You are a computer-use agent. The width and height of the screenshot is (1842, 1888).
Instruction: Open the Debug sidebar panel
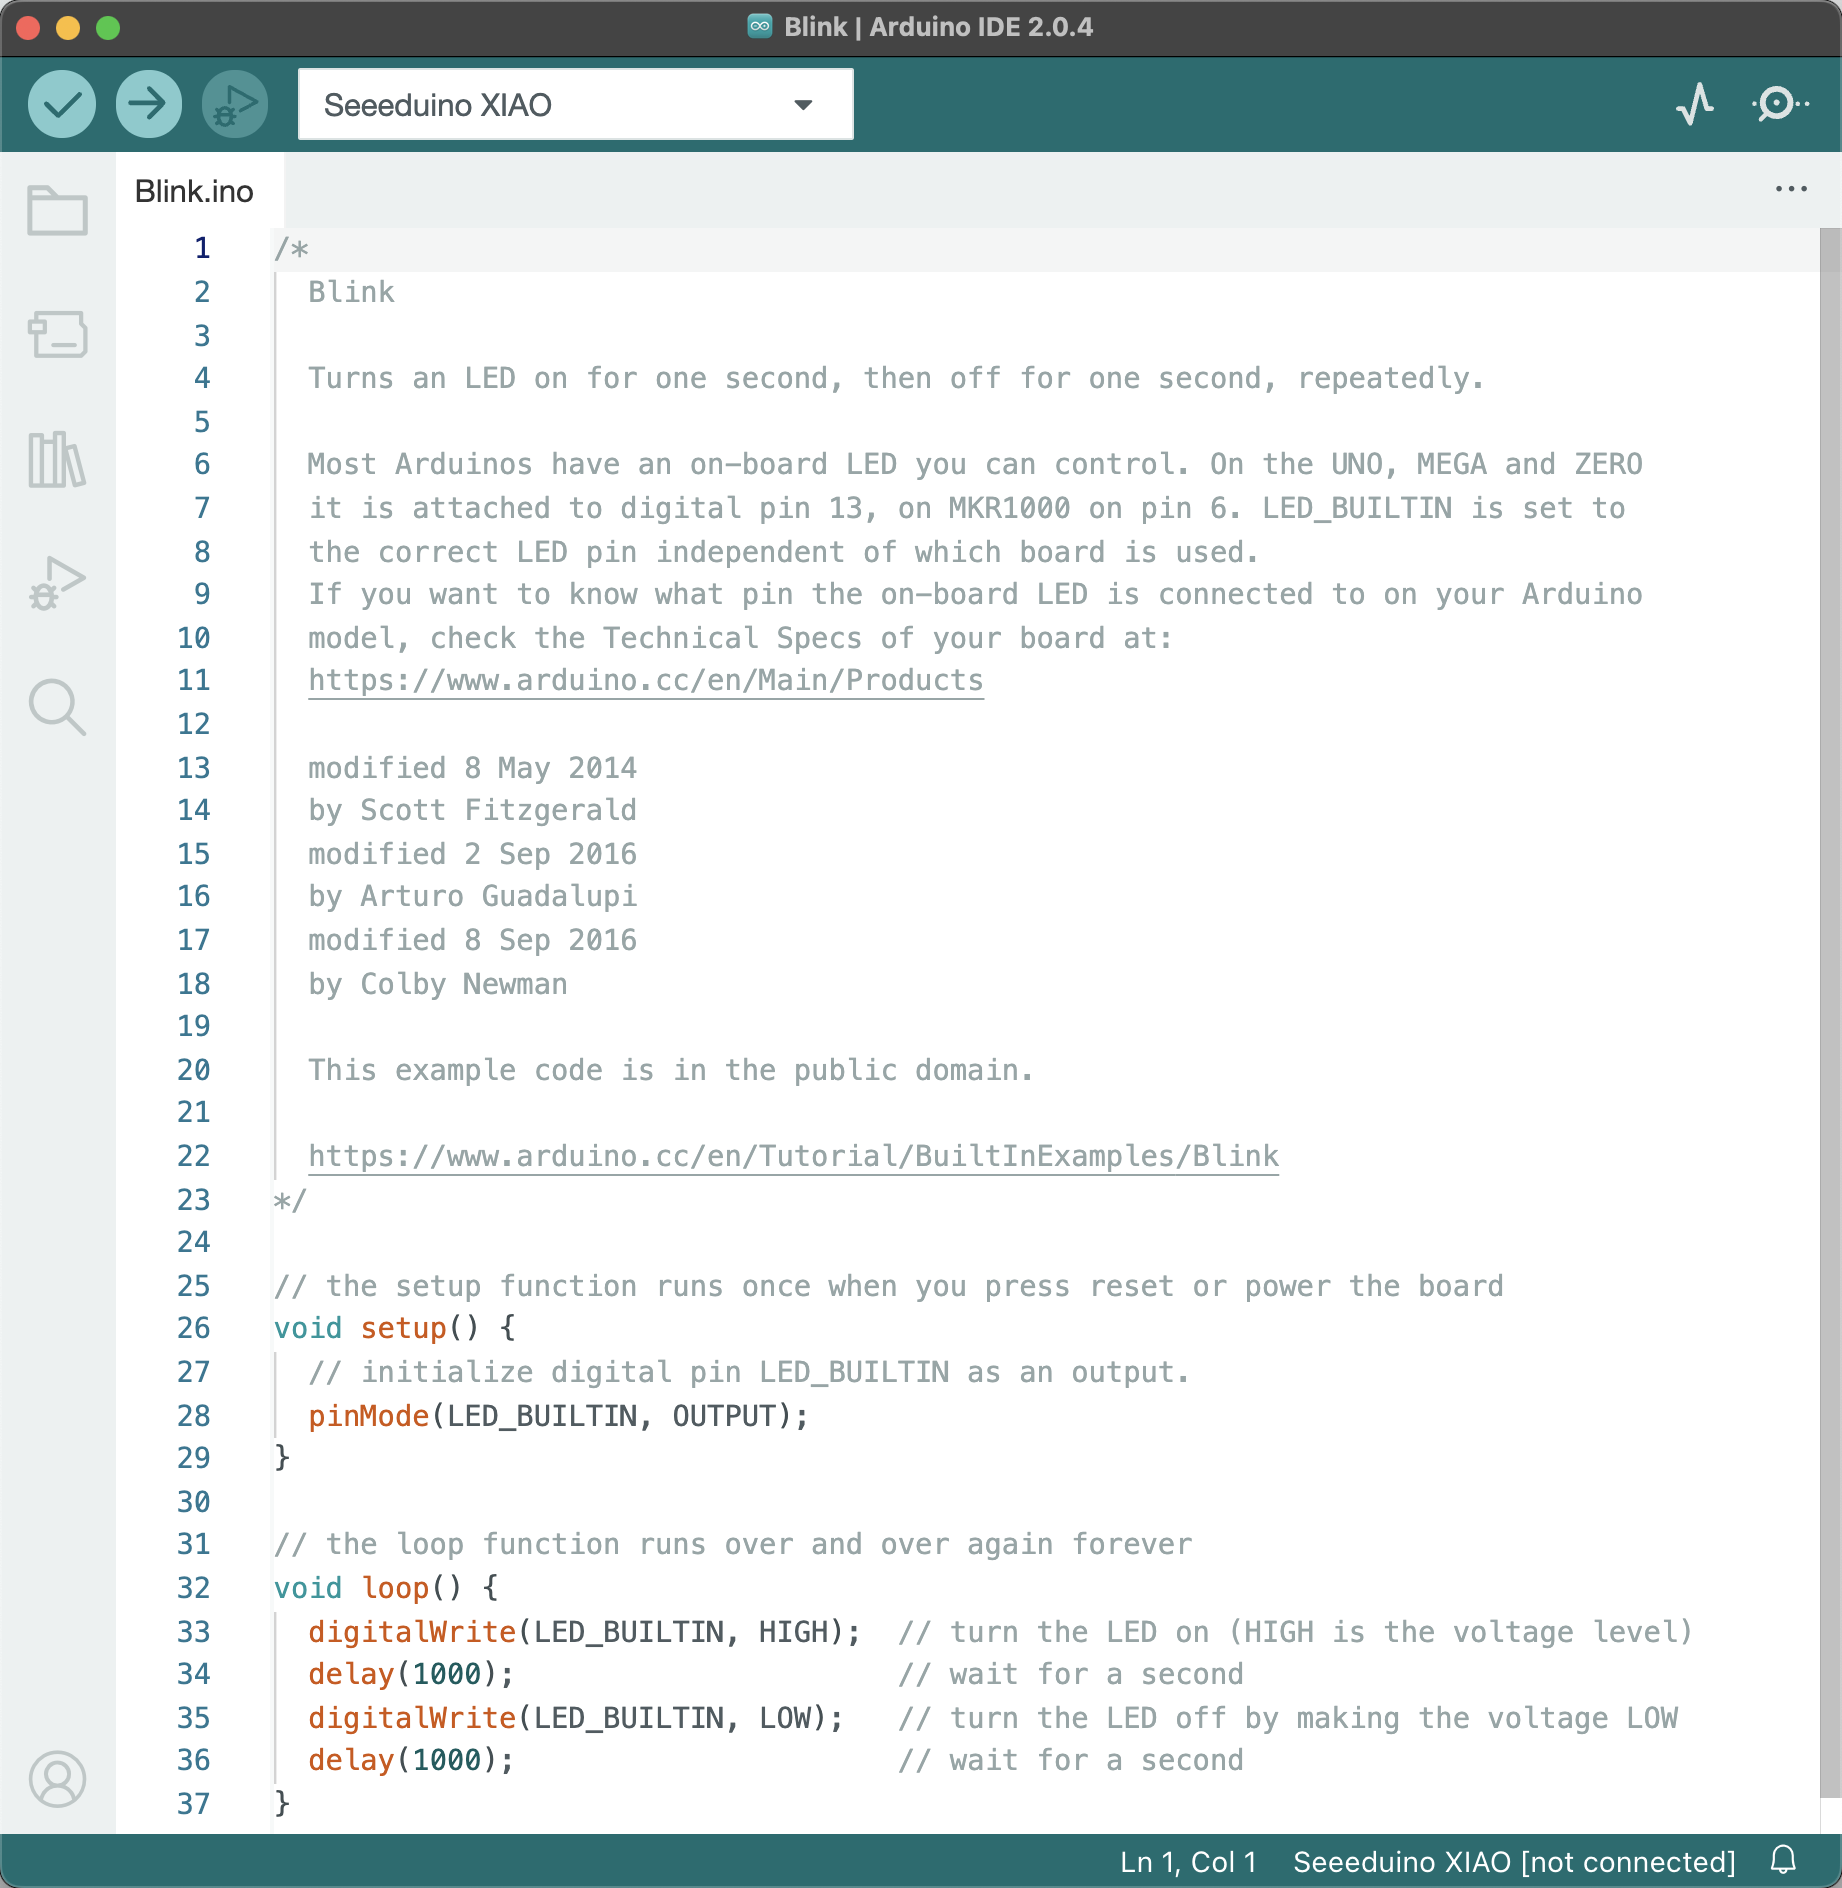coord(57,584)
